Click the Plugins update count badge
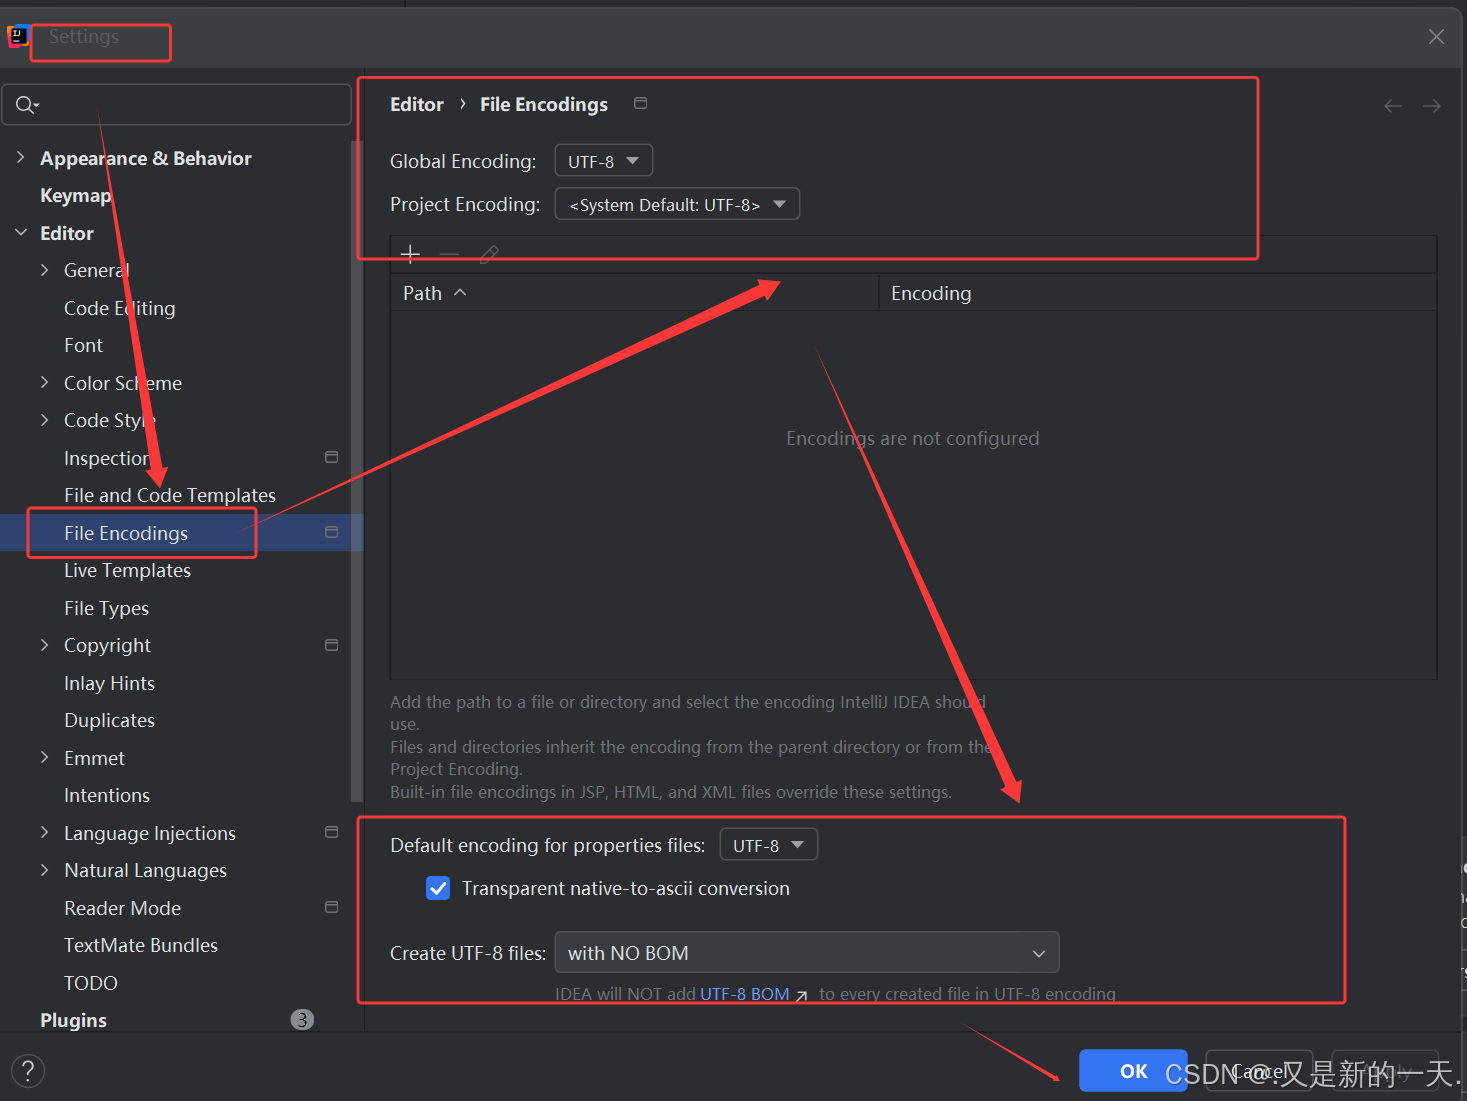Screen dimensions: 1467x1101 click(302, 1019)
